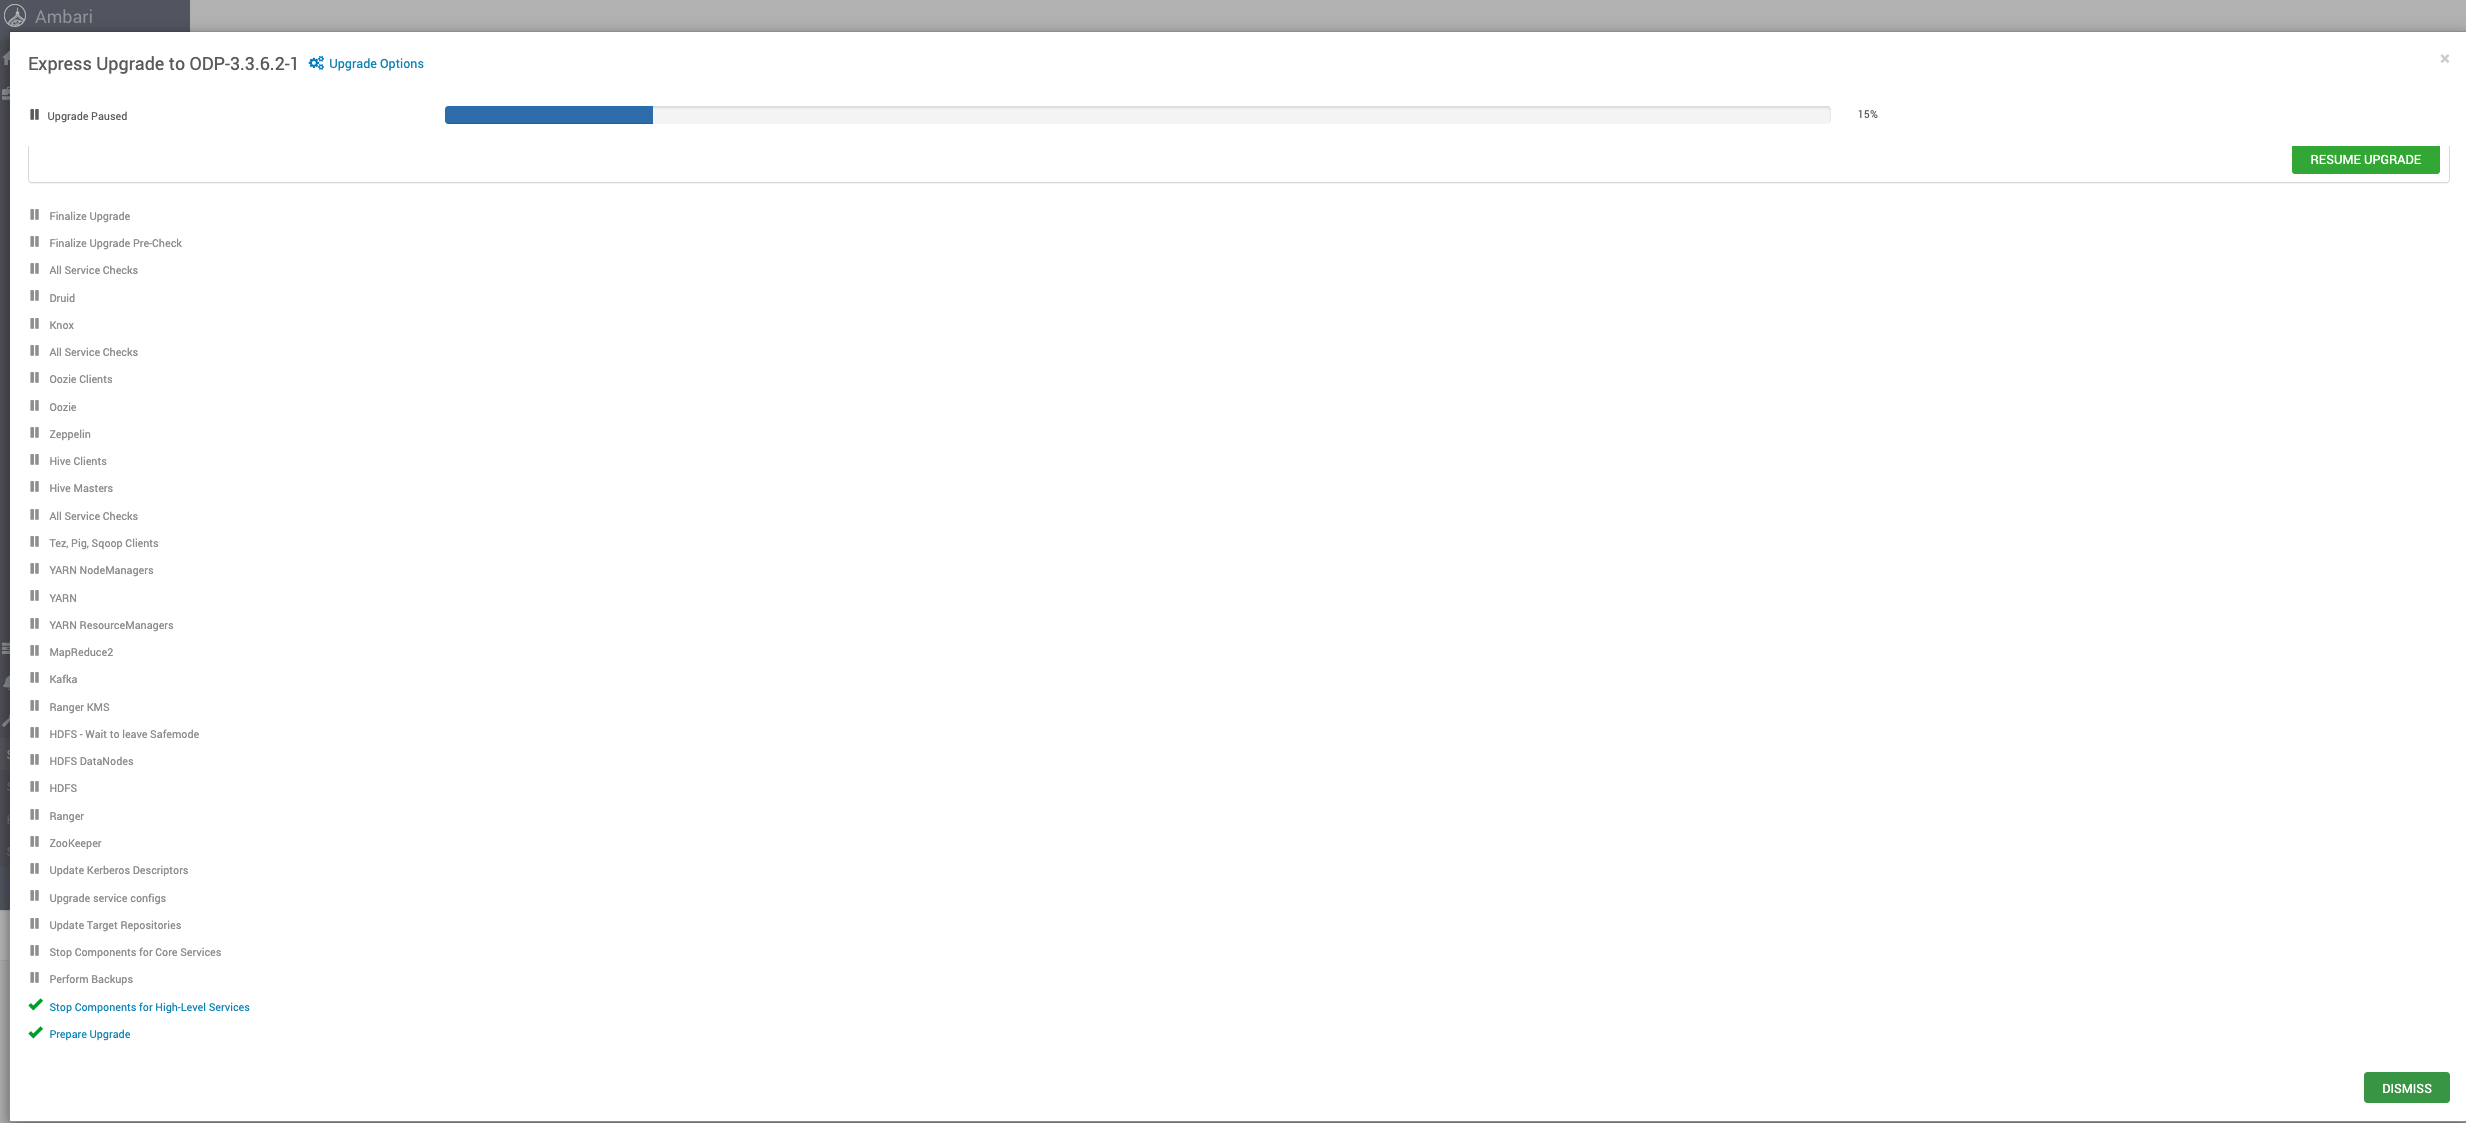This screenshot has height=1123, width=2466.
Task: Click the pause icon beside ZooKeeper
Action: point(34,842)
